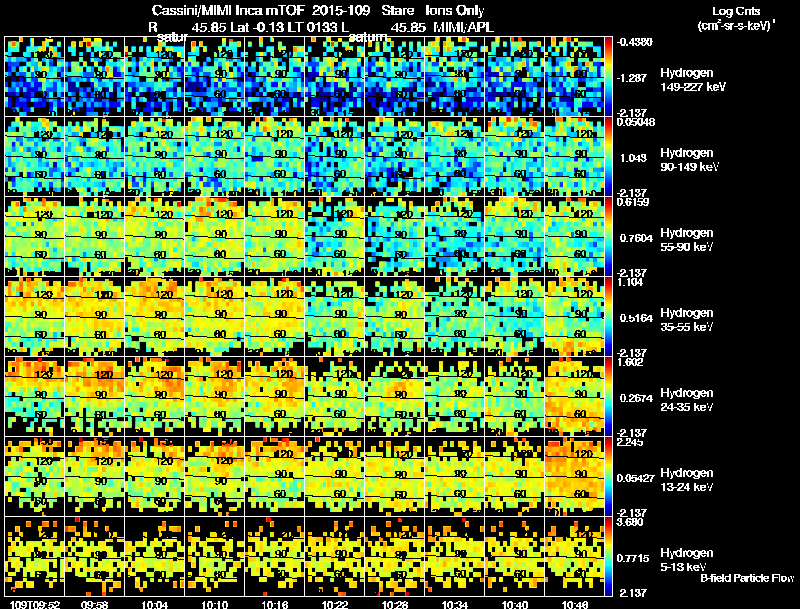Click the Hydrogen 35-55 keV row label
The image size is (800, 609).
[687, 320]
